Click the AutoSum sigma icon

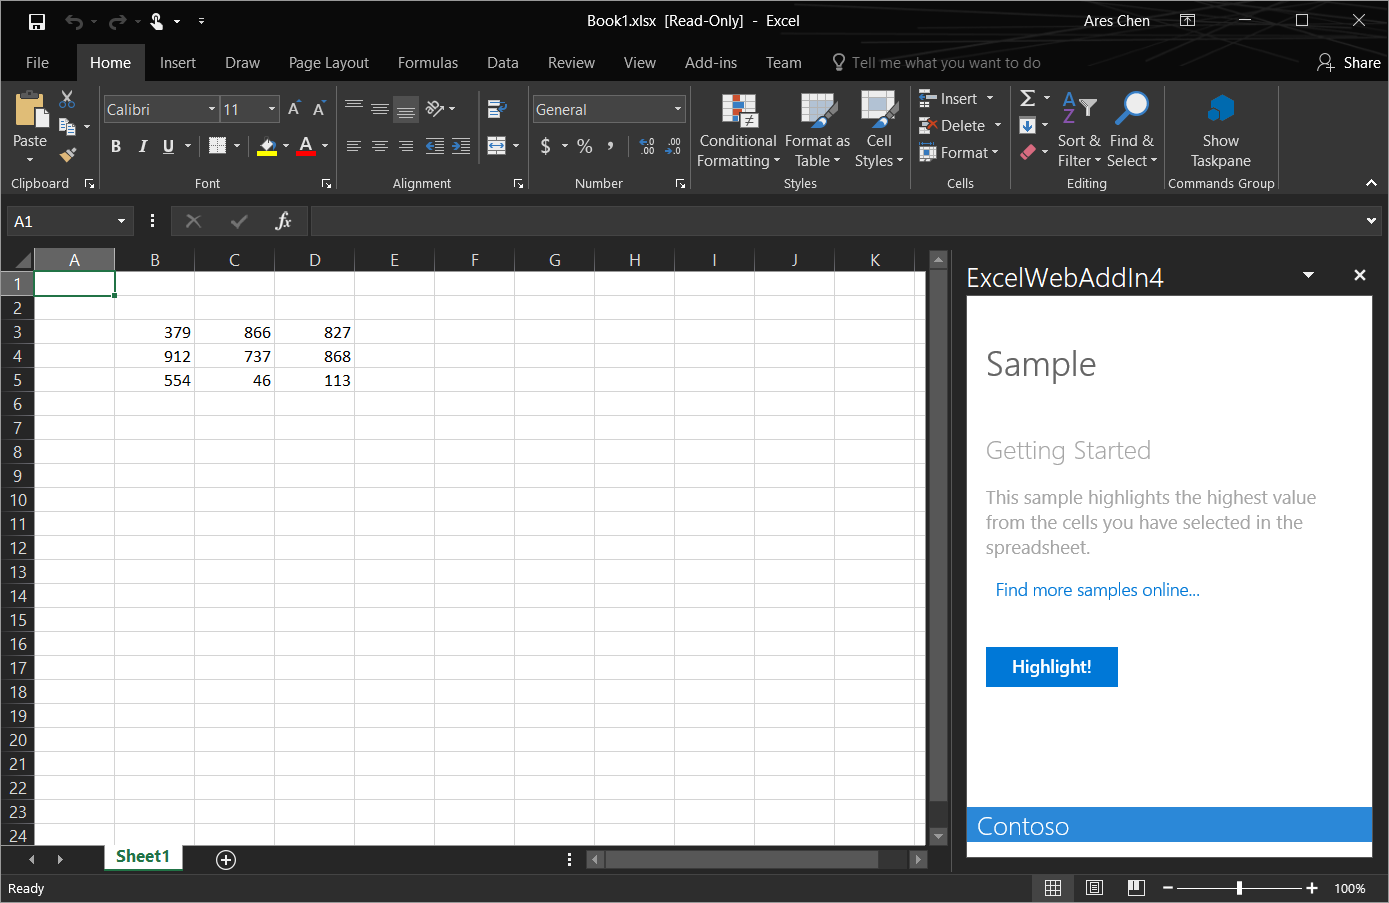pos(1027,98)
